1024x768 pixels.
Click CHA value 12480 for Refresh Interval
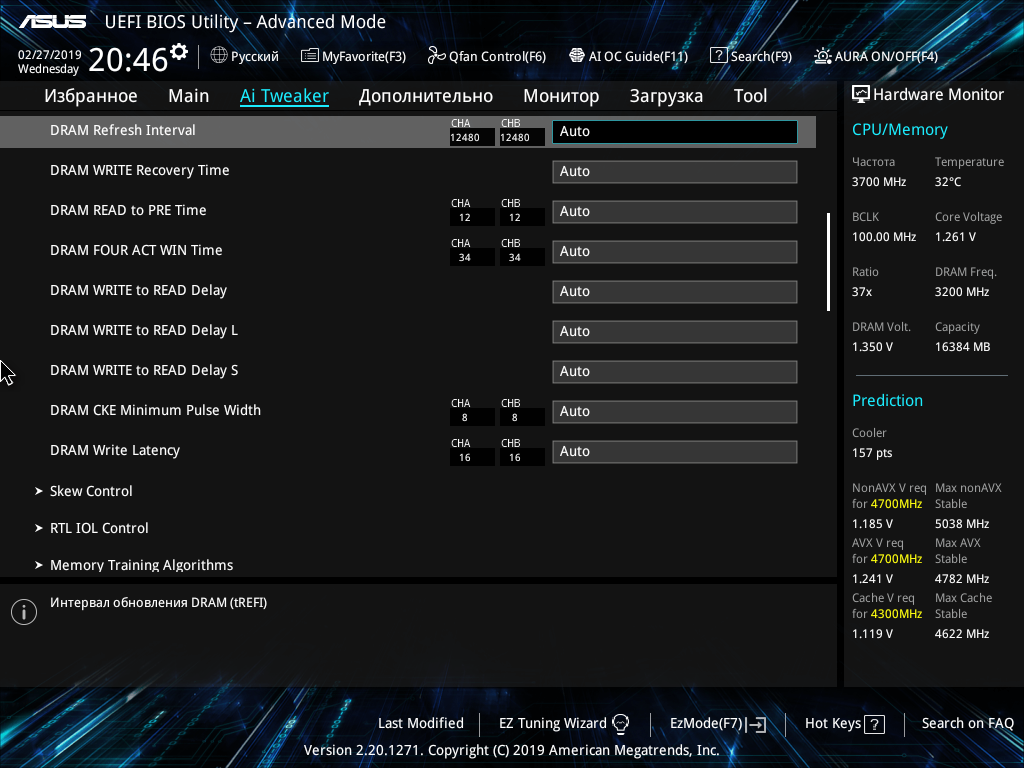click(472, 137)
